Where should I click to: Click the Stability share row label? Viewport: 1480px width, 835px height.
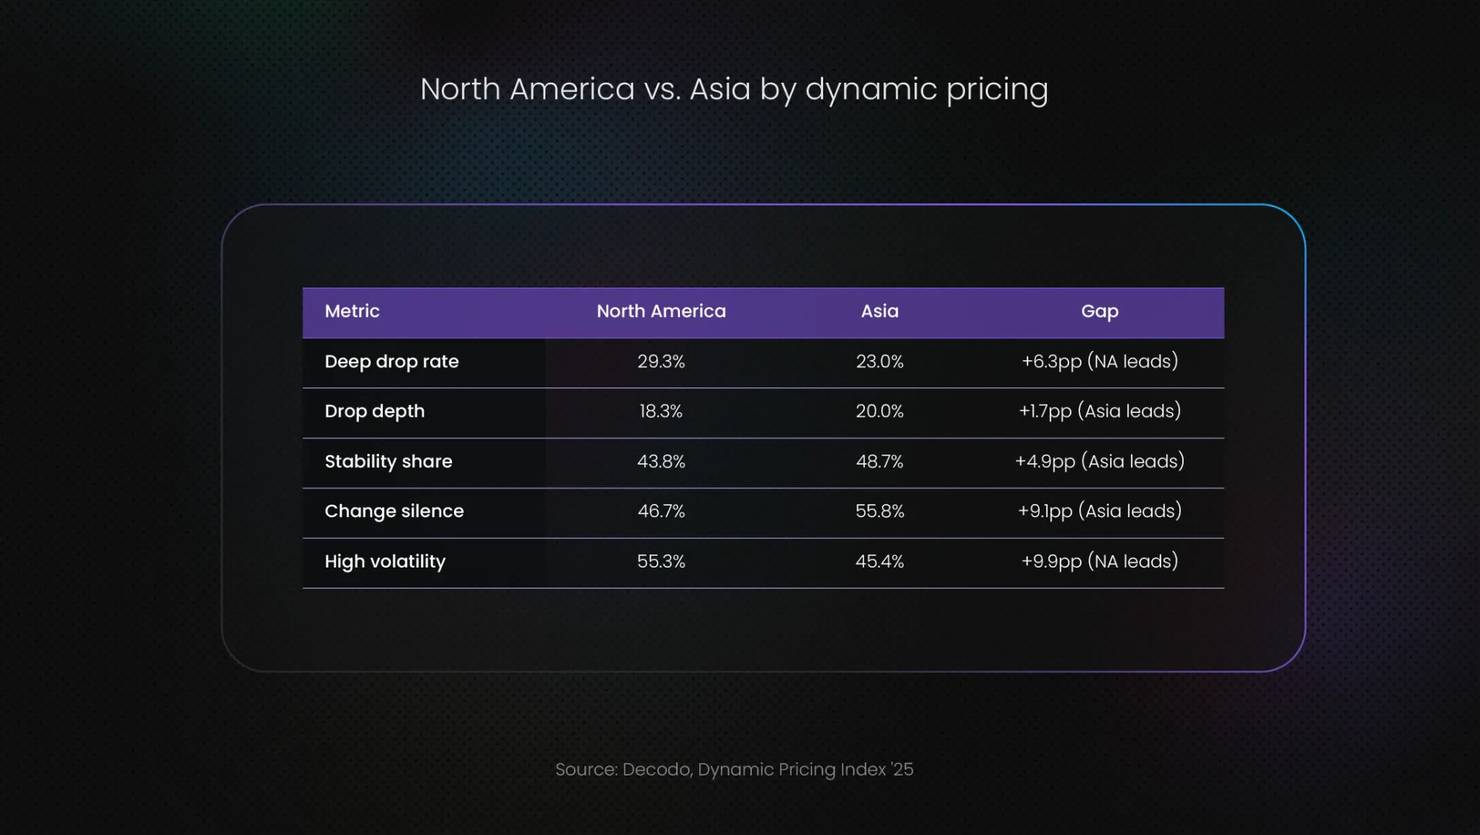[x=388, y=461]
